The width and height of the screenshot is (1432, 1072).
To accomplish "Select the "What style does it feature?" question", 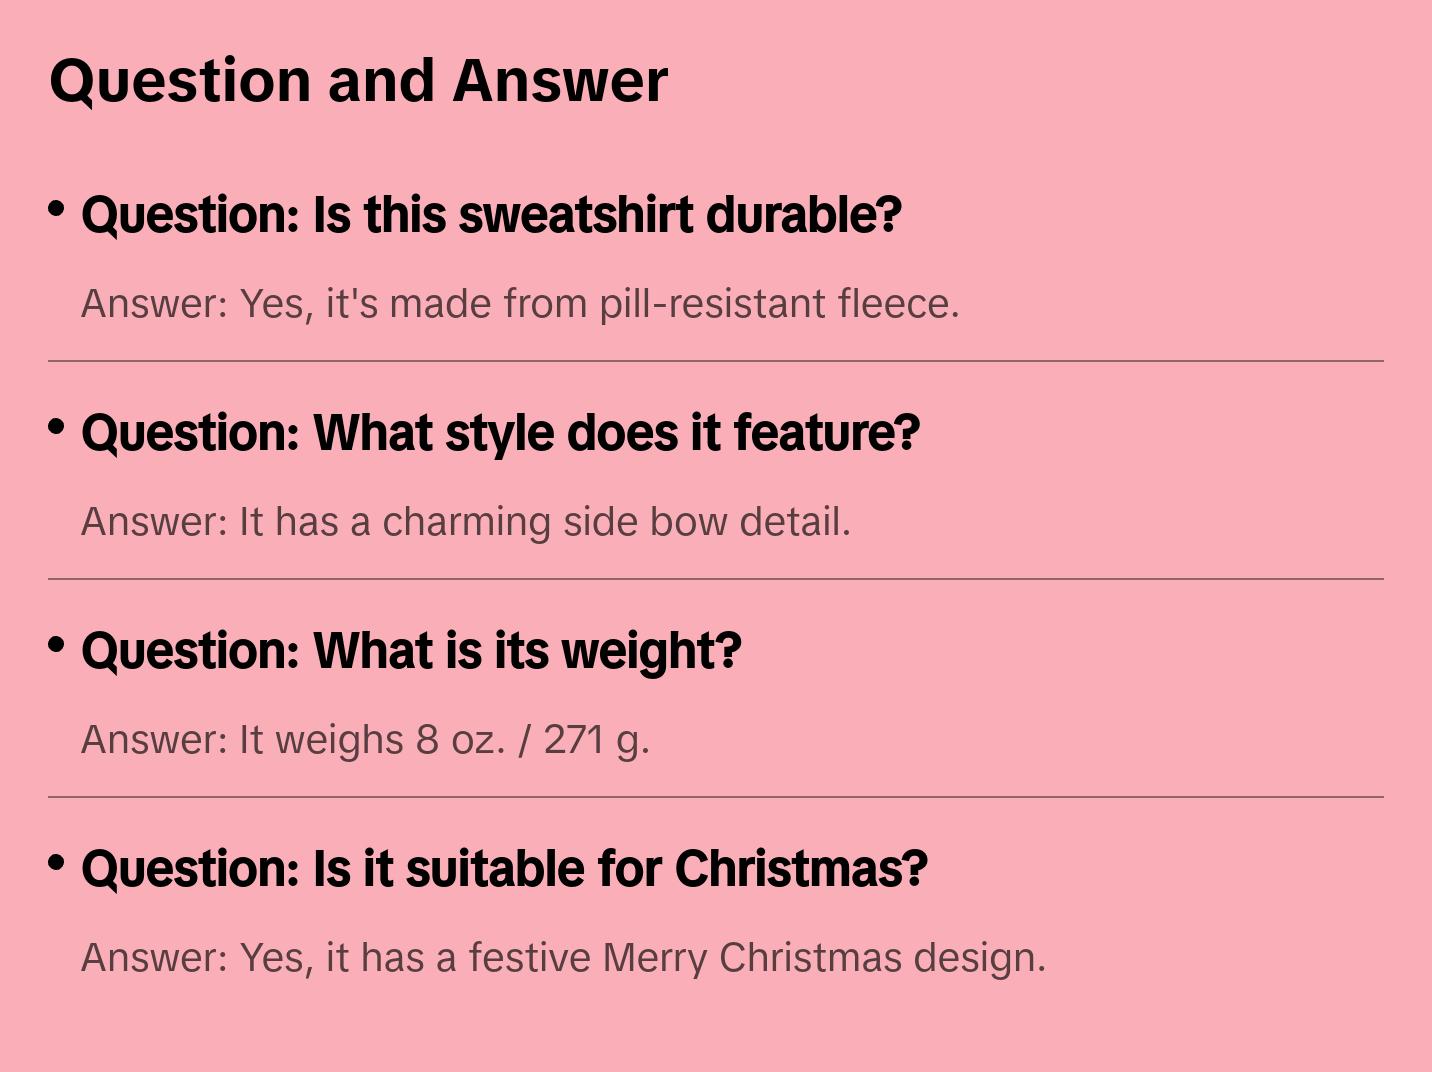I will point(500,433).
